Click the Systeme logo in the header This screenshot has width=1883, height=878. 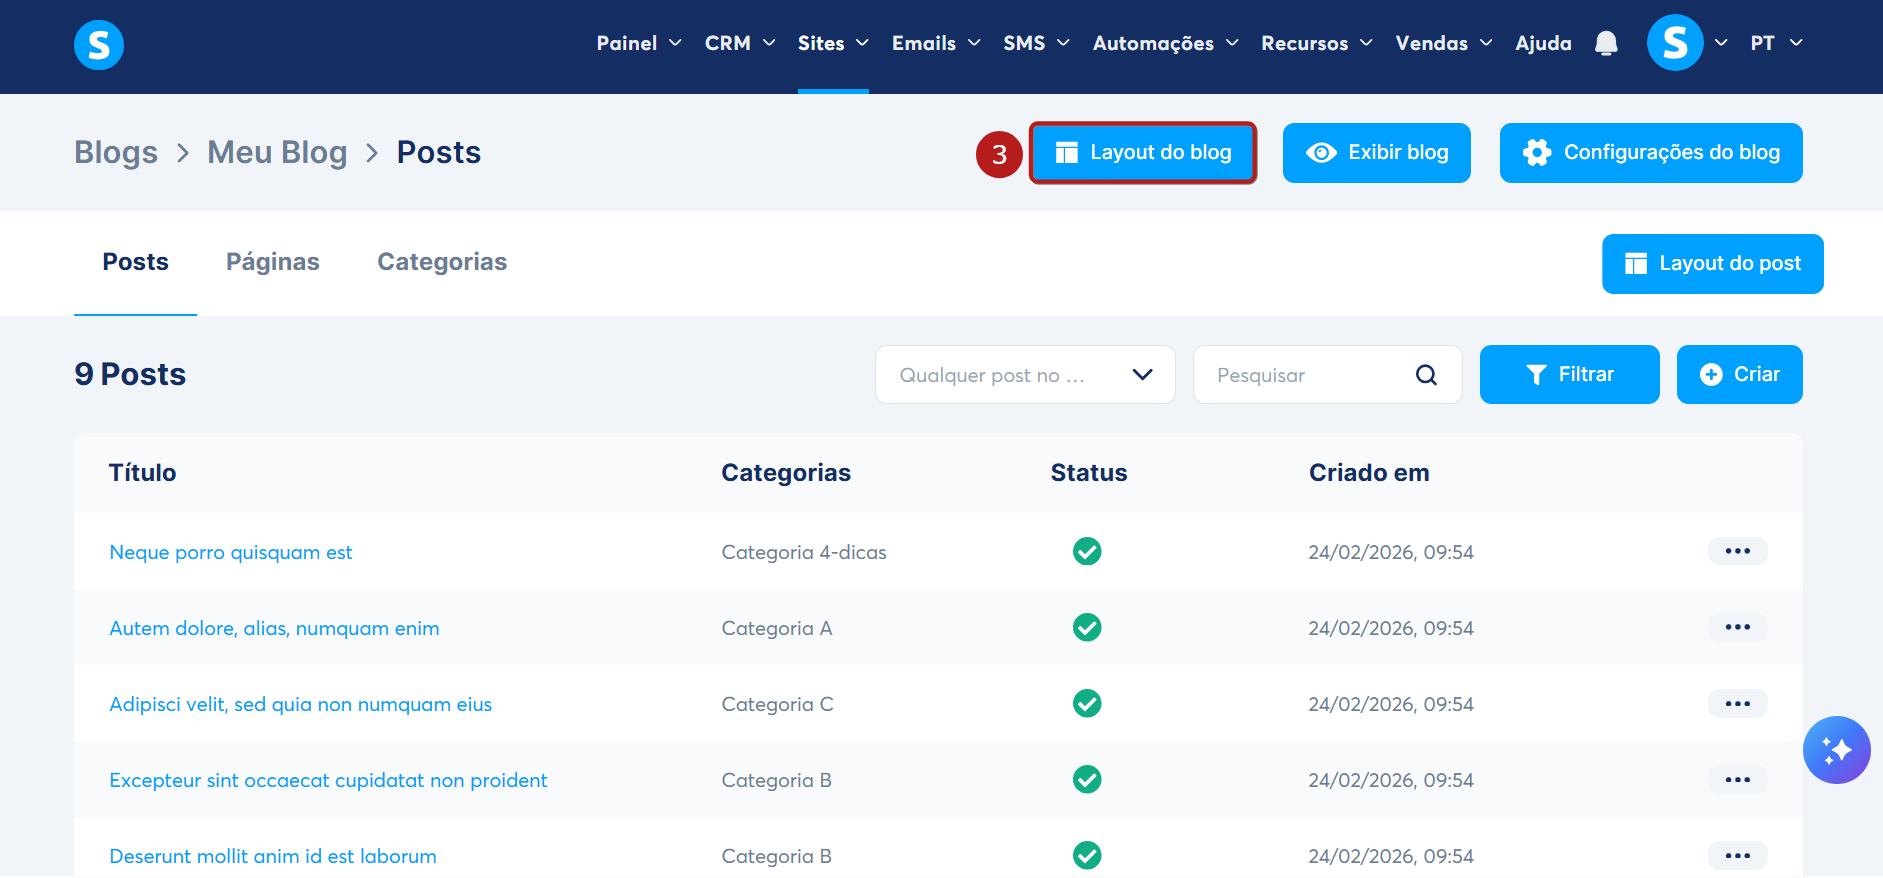[x=99, y=45]
